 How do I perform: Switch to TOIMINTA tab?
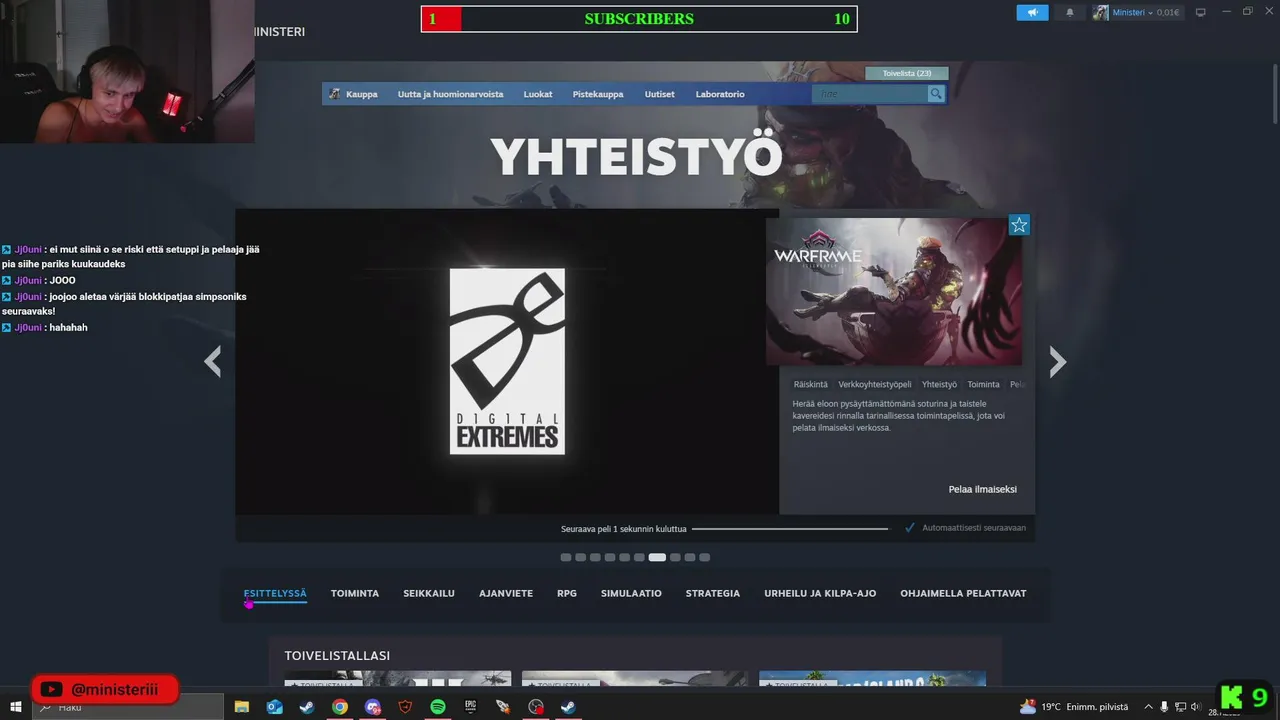tap(355, 594)
